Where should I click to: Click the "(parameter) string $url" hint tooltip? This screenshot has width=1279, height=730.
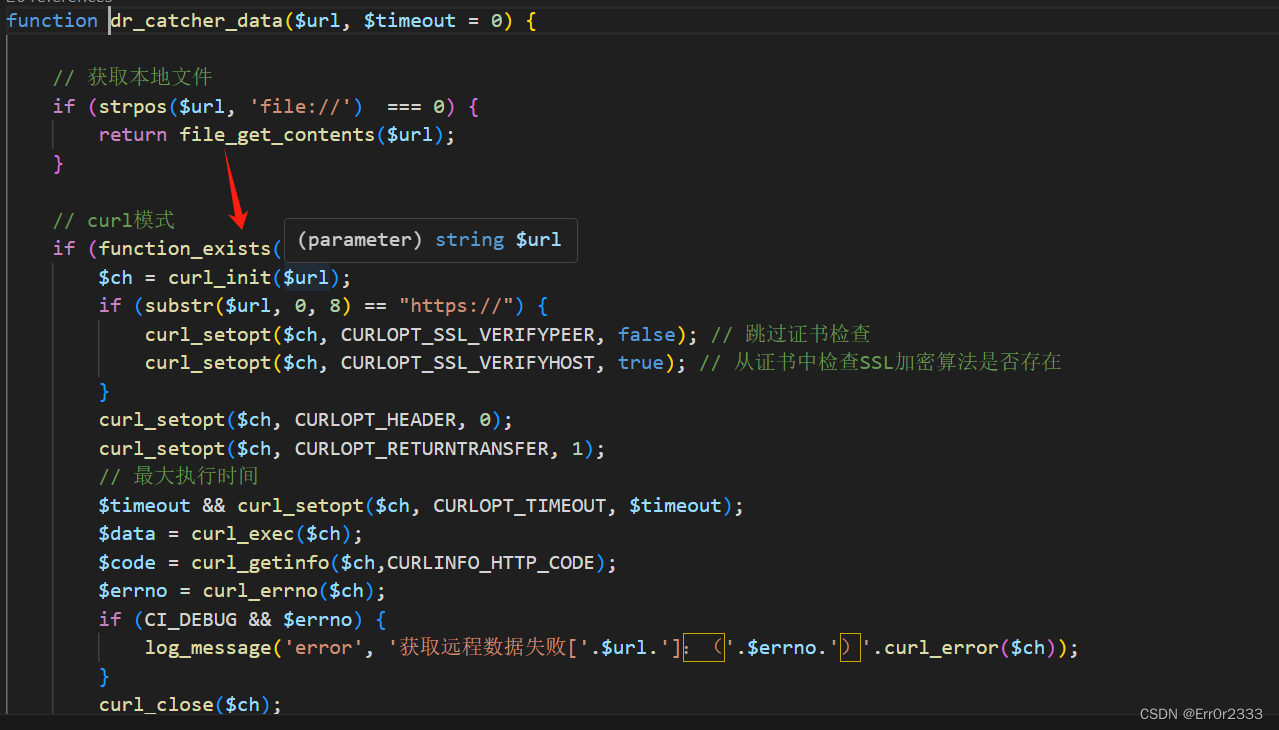430,240
